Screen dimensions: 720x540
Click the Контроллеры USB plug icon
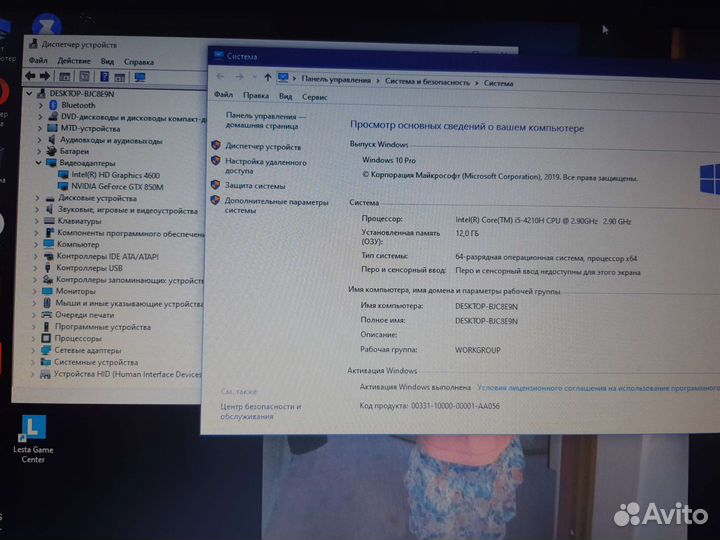point(48,268)
